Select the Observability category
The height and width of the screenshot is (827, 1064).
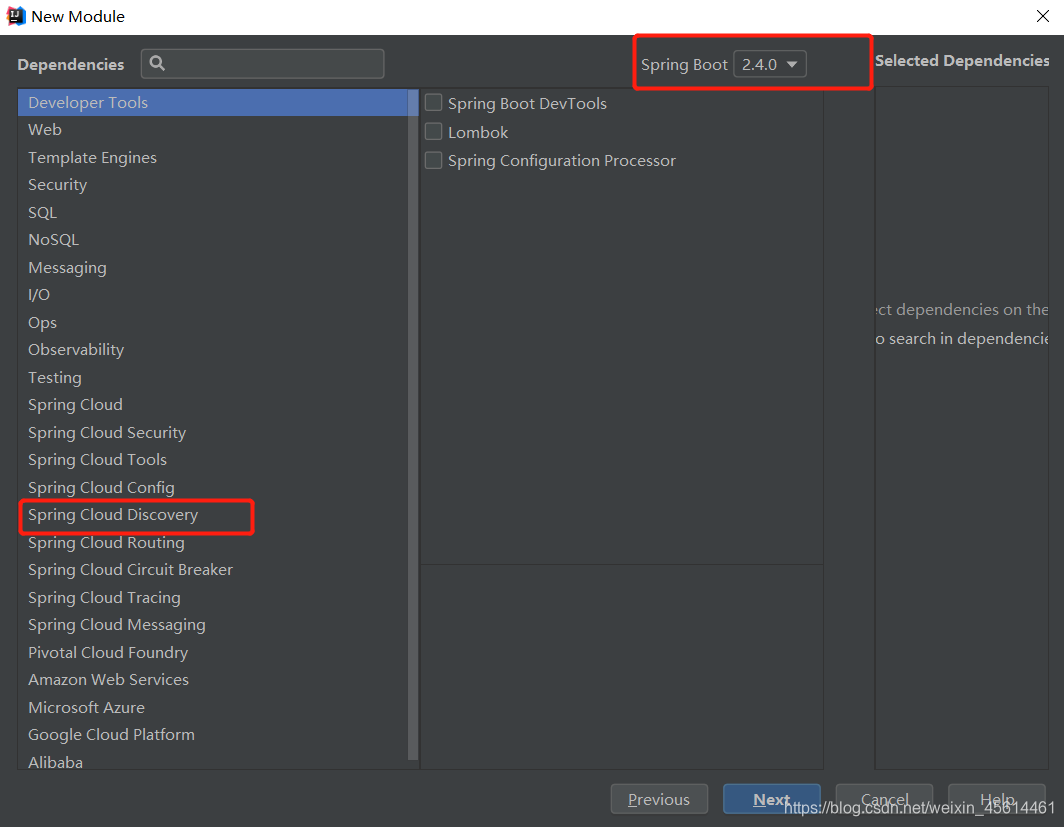pos(213,349)
